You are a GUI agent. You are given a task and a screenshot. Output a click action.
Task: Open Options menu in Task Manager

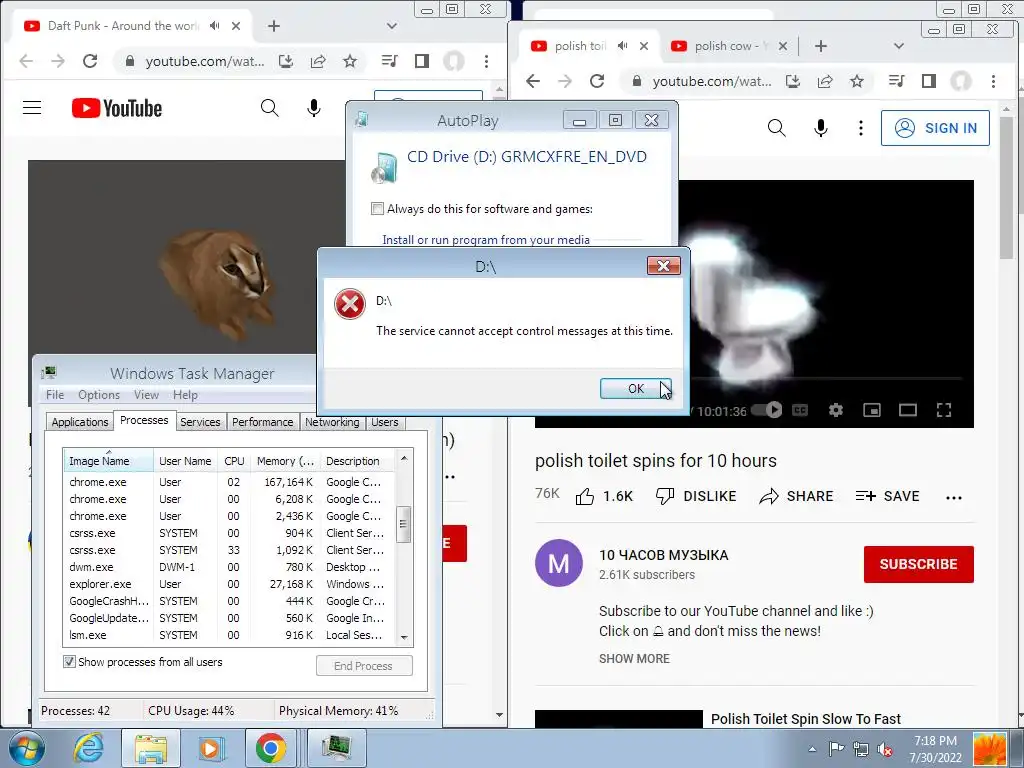tap(99, 394)
